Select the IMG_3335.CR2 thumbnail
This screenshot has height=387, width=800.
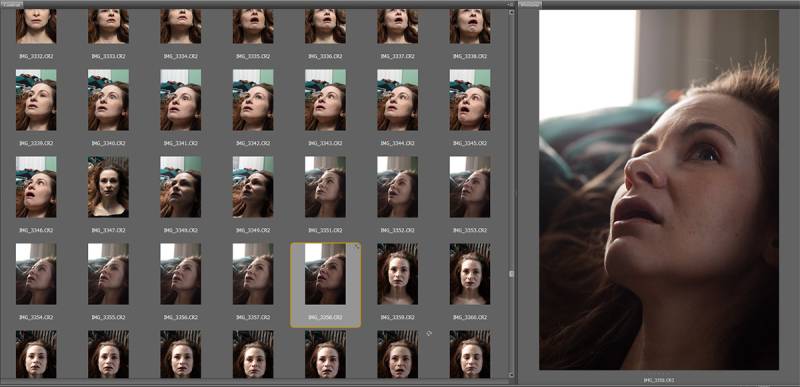253,26
